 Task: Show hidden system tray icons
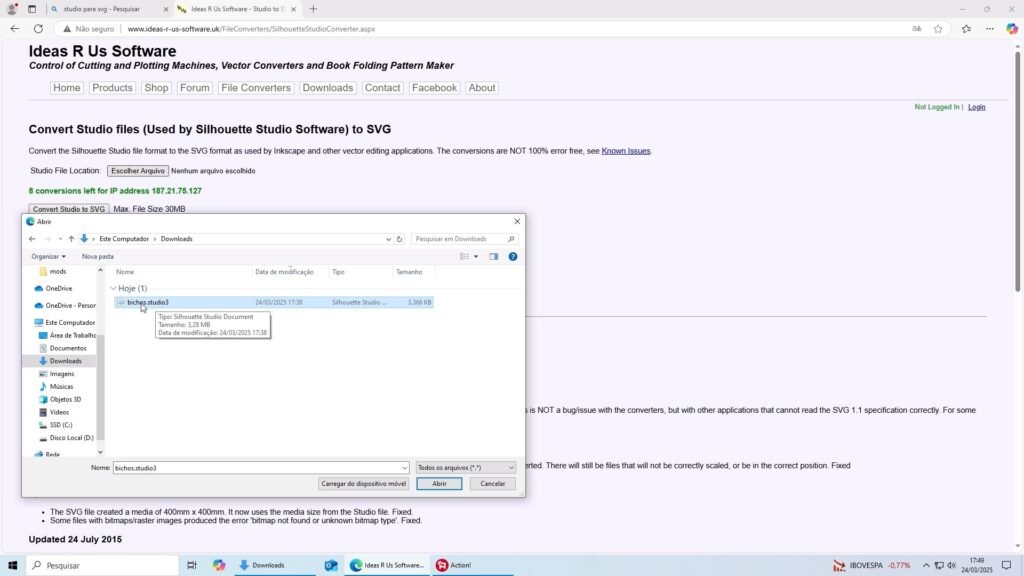click(x=926, y=566)
